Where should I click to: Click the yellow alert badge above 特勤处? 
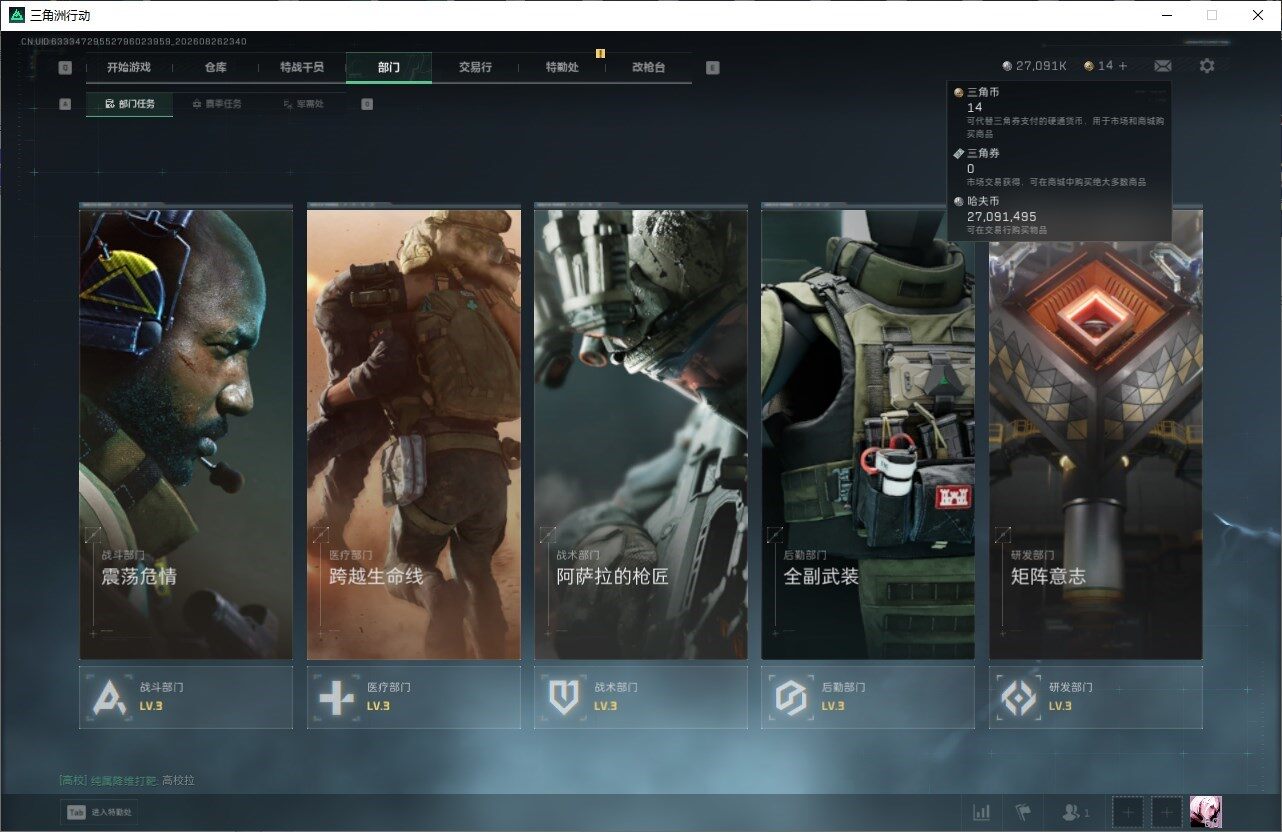(x=600, y=53)
